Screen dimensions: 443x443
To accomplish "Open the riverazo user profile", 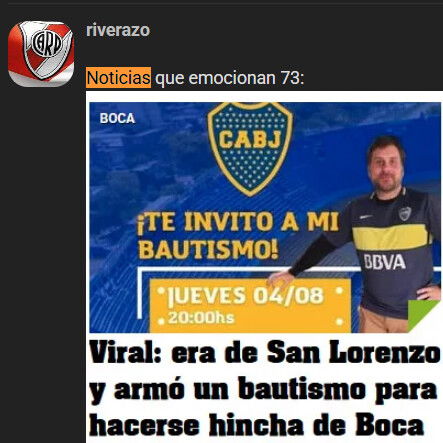I will (x=118, y=30).
